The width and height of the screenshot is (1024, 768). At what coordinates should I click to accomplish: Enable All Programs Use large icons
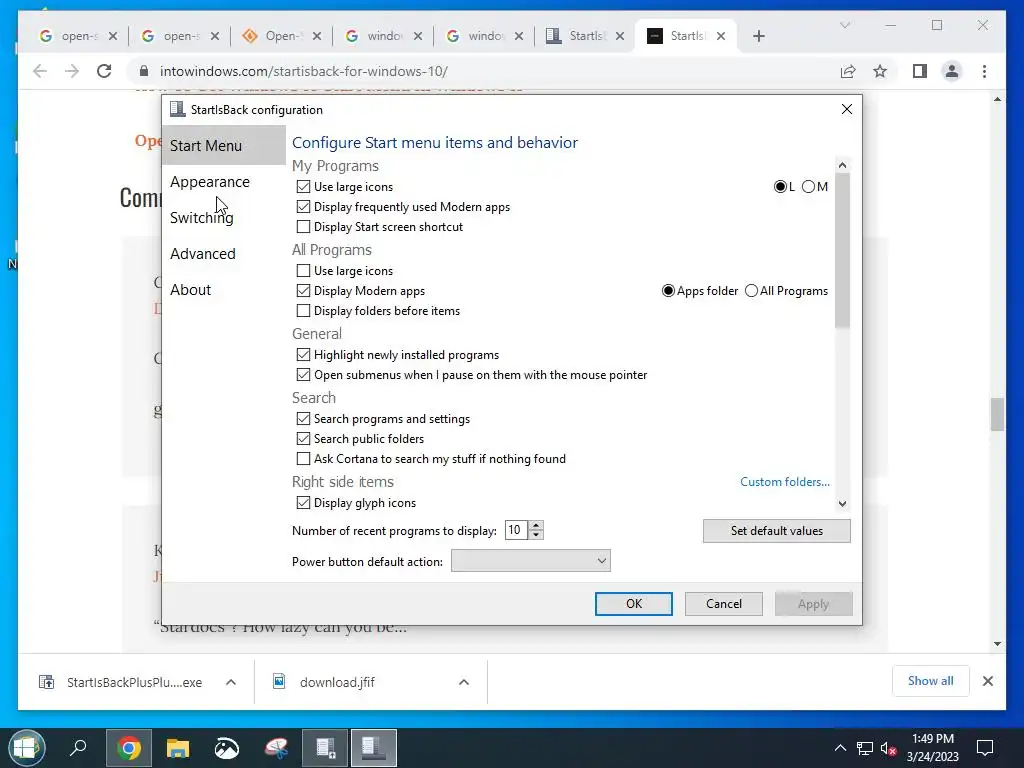(303, 270)
